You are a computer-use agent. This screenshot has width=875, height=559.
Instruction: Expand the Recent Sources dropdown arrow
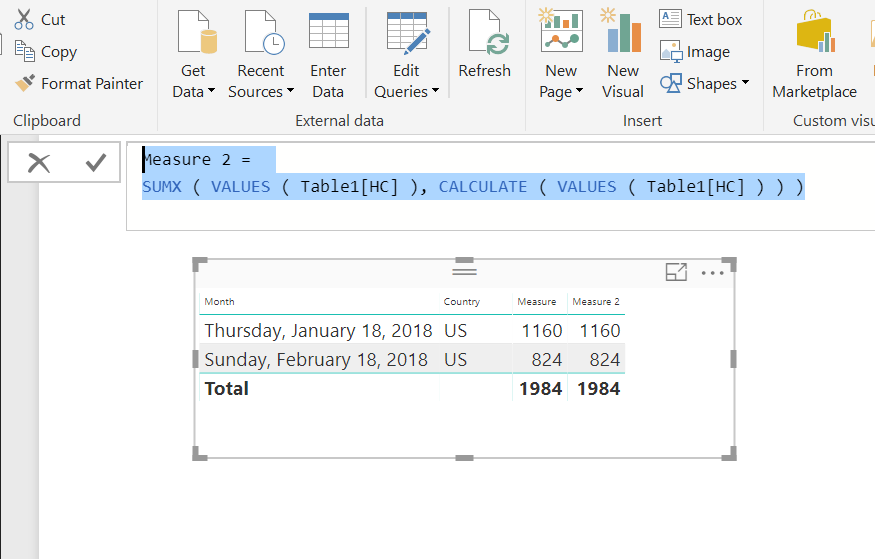tap(290, 90)
